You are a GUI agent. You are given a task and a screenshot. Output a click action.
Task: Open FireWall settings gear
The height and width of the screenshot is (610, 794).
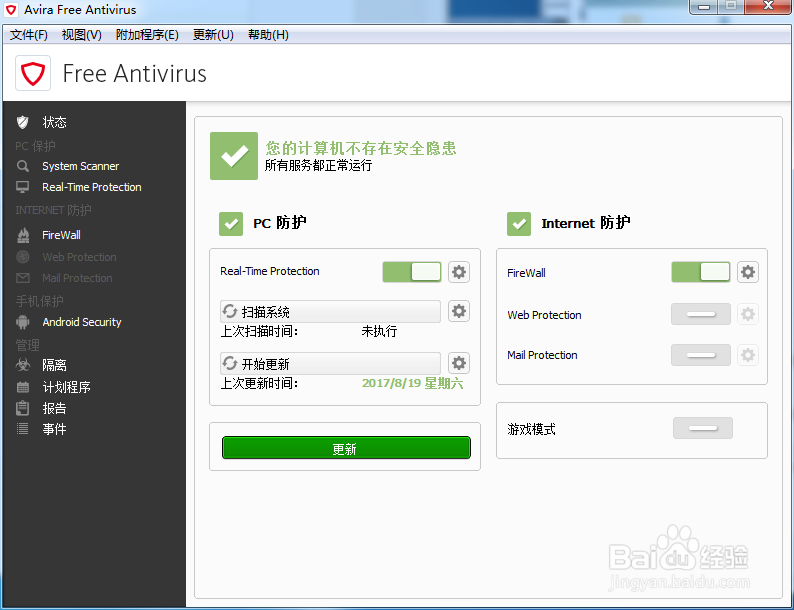[748, 272]
